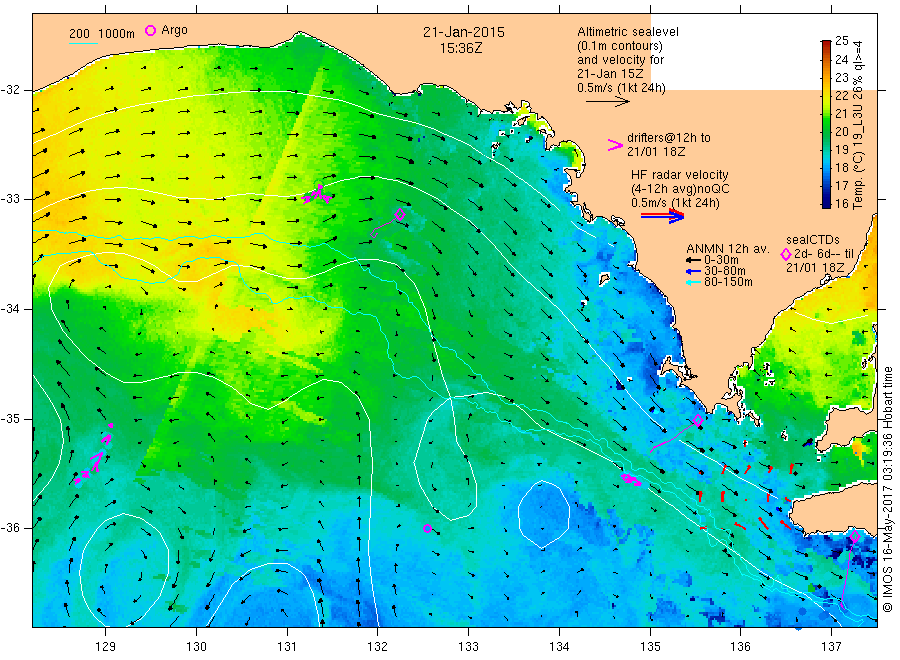Click the '15:36Z' time label
This screenshot has width=900, height=660.
click(461, 48)
